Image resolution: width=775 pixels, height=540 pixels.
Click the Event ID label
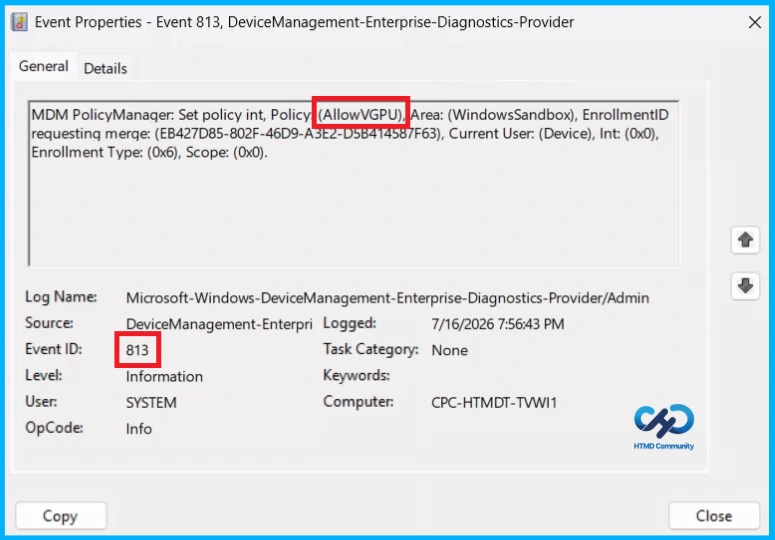[x=53, y=349]
